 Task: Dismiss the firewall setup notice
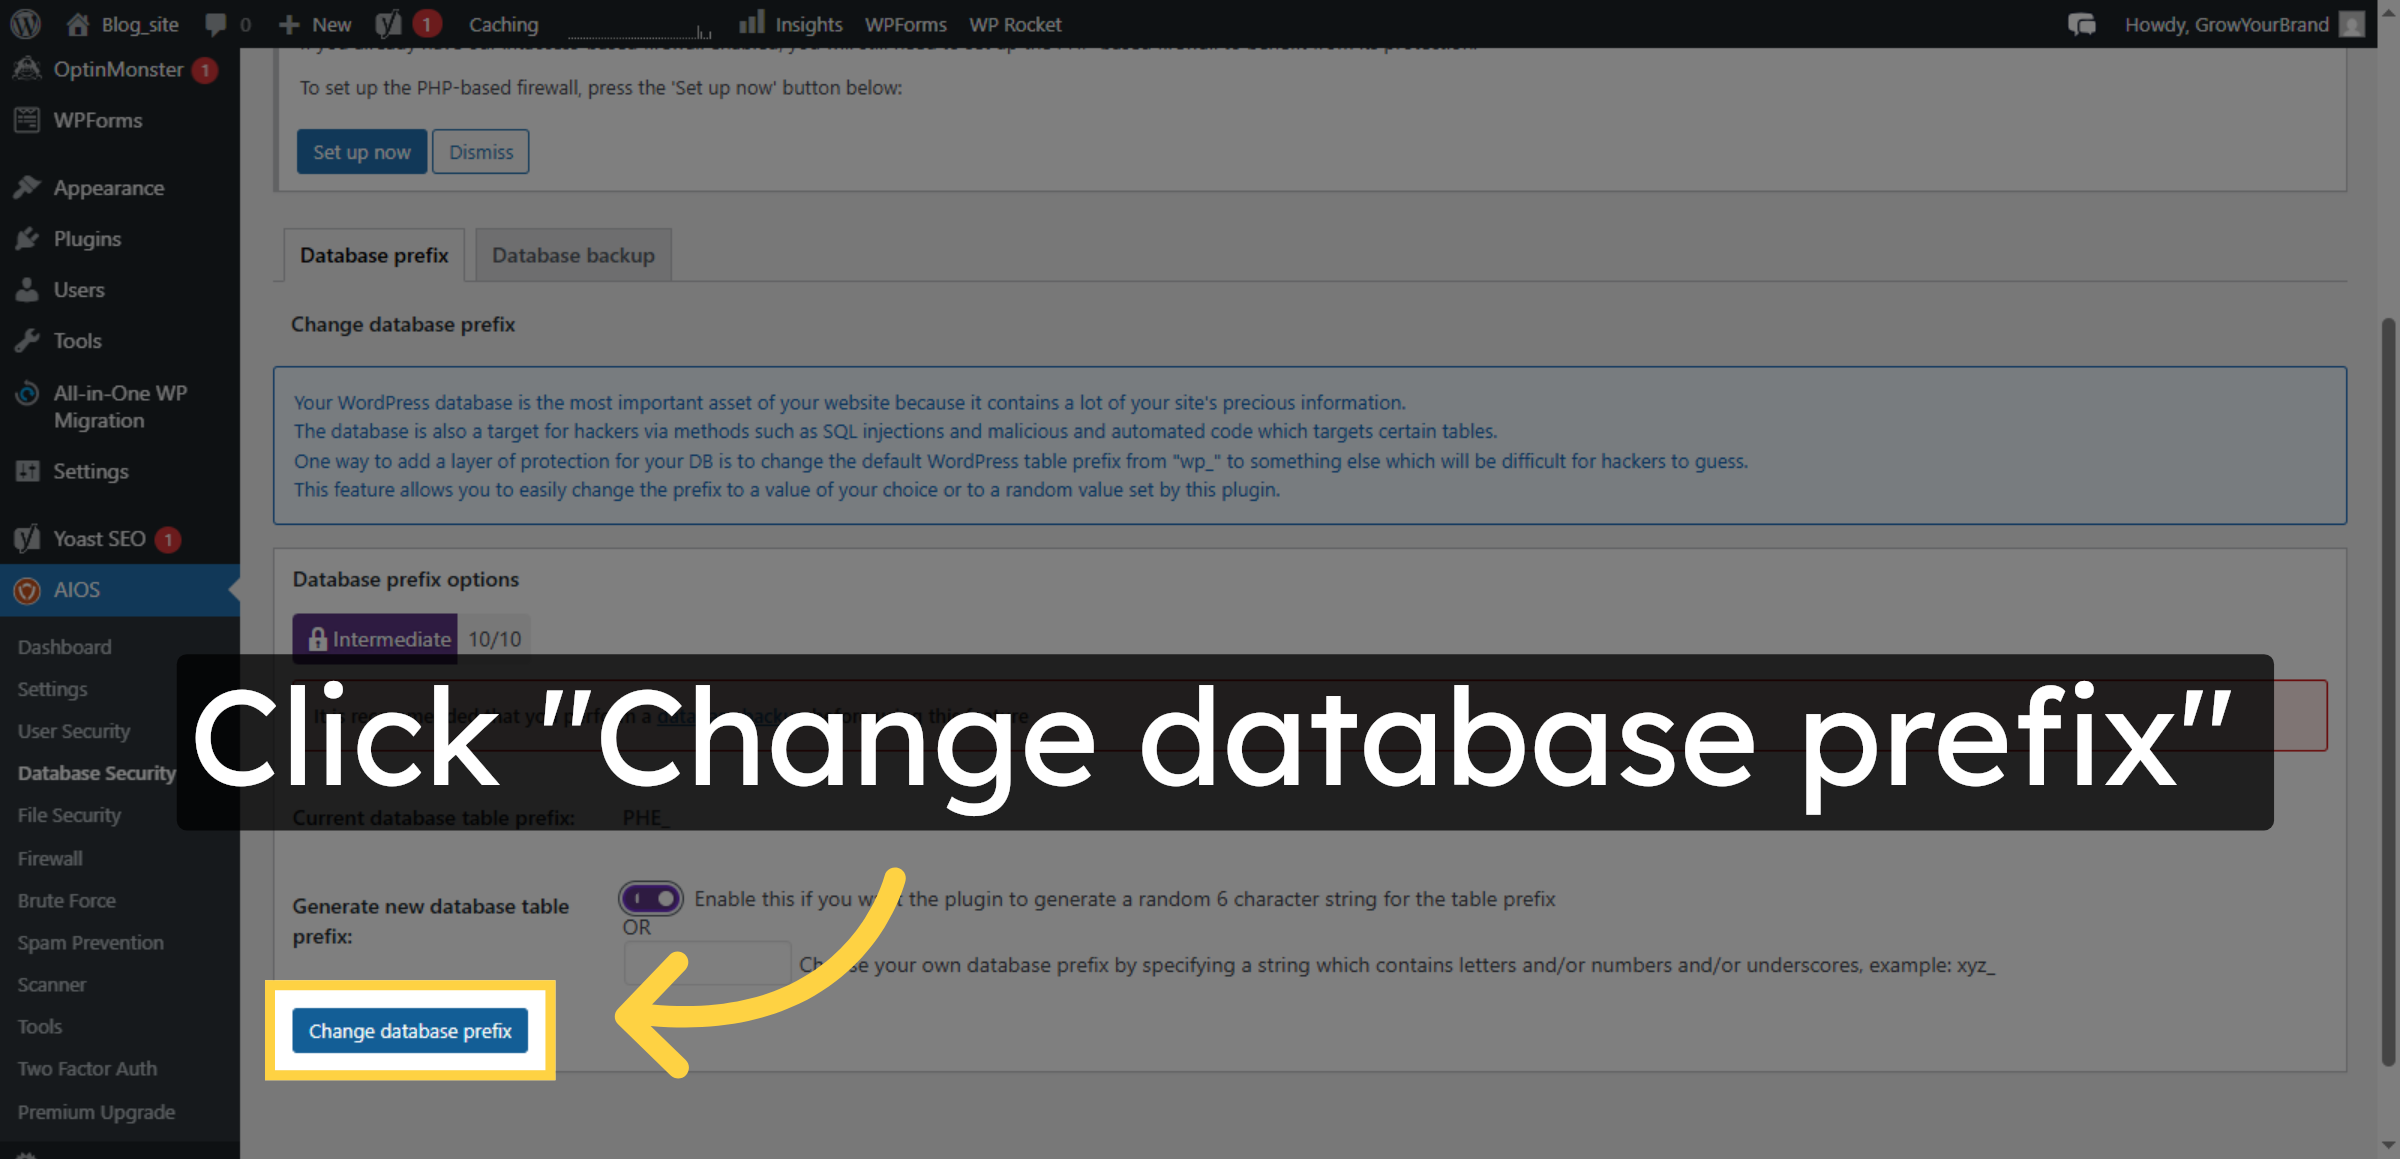click(480, 151)
